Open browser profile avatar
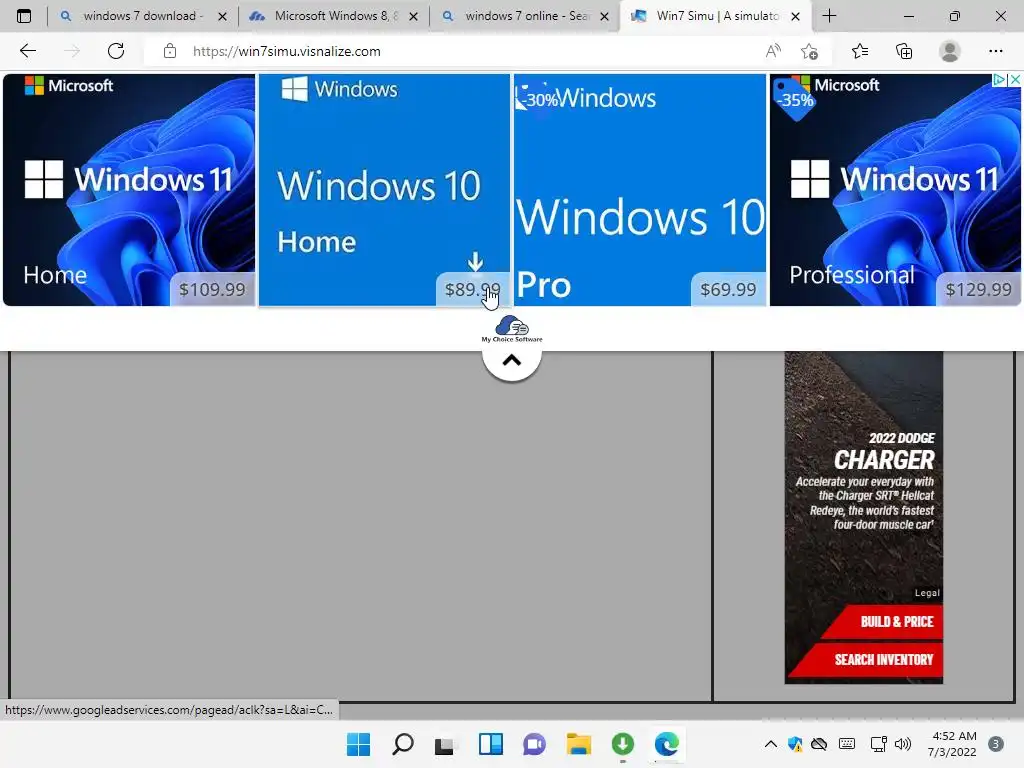Screen dimensions: 1024x768 950,51
